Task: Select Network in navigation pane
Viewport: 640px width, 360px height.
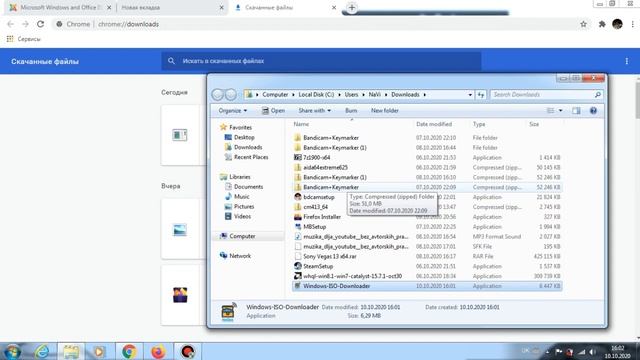Action: pos(235,256)
